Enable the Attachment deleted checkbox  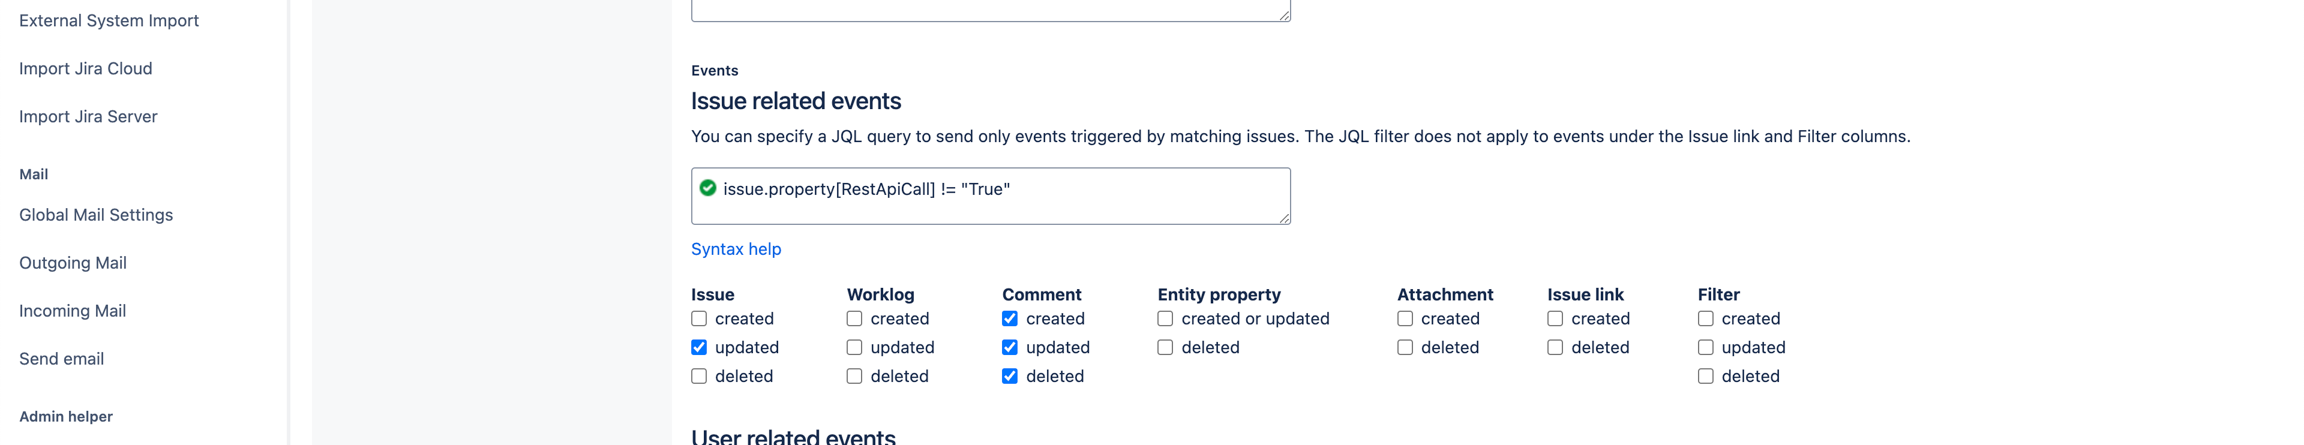coord(1405,348)
